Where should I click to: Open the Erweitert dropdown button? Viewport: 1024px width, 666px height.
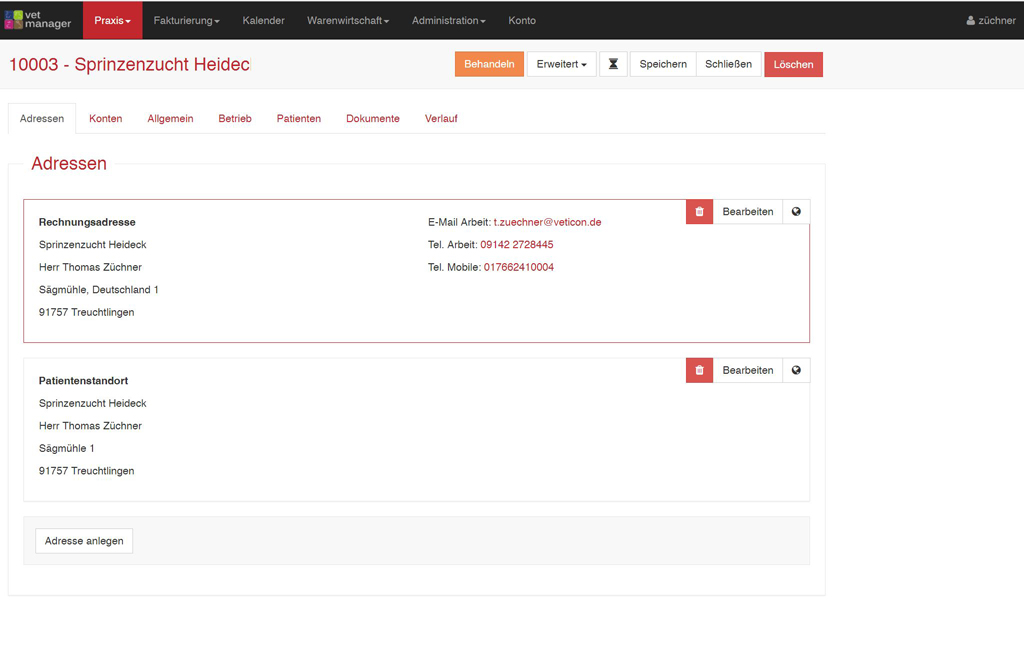561,64
